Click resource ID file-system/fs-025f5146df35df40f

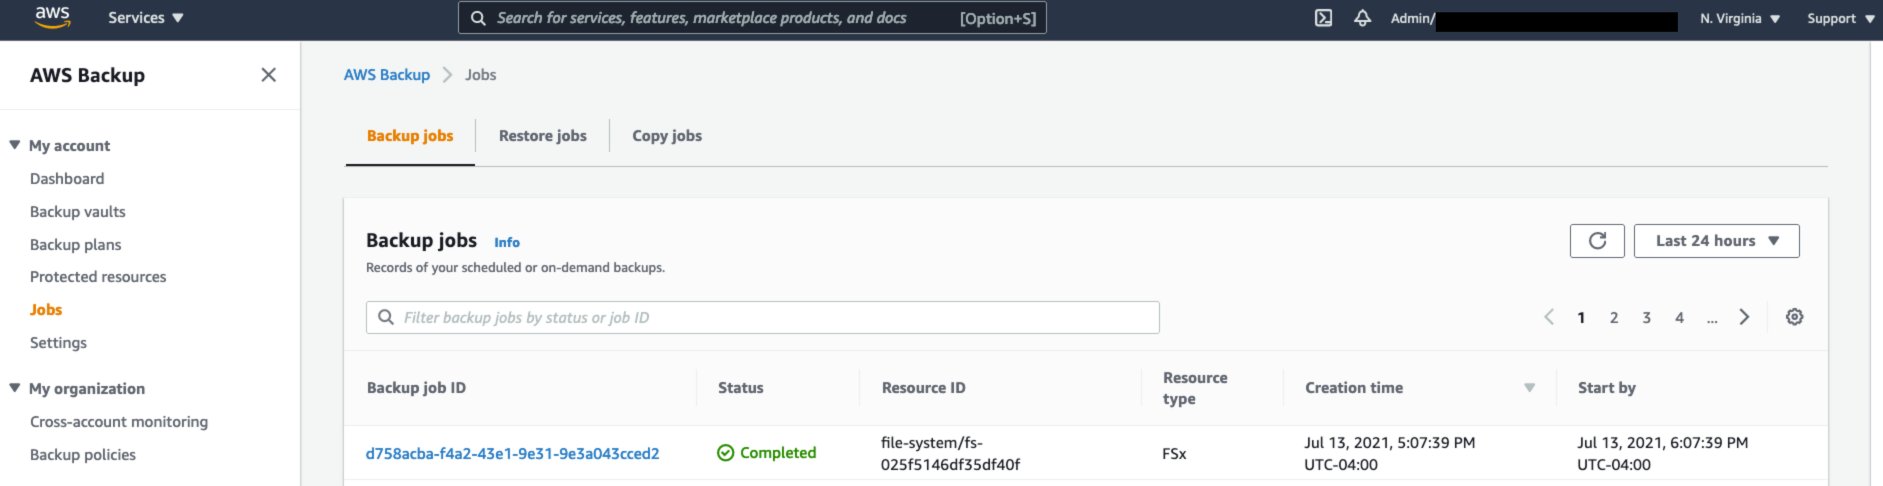(951, 454)
